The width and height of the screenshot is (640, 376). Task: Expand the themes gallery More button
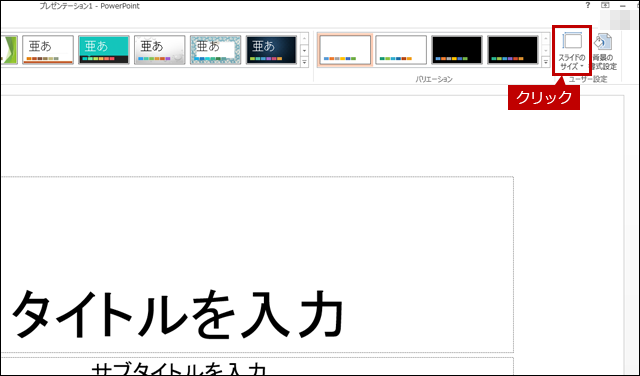point(304,62)
